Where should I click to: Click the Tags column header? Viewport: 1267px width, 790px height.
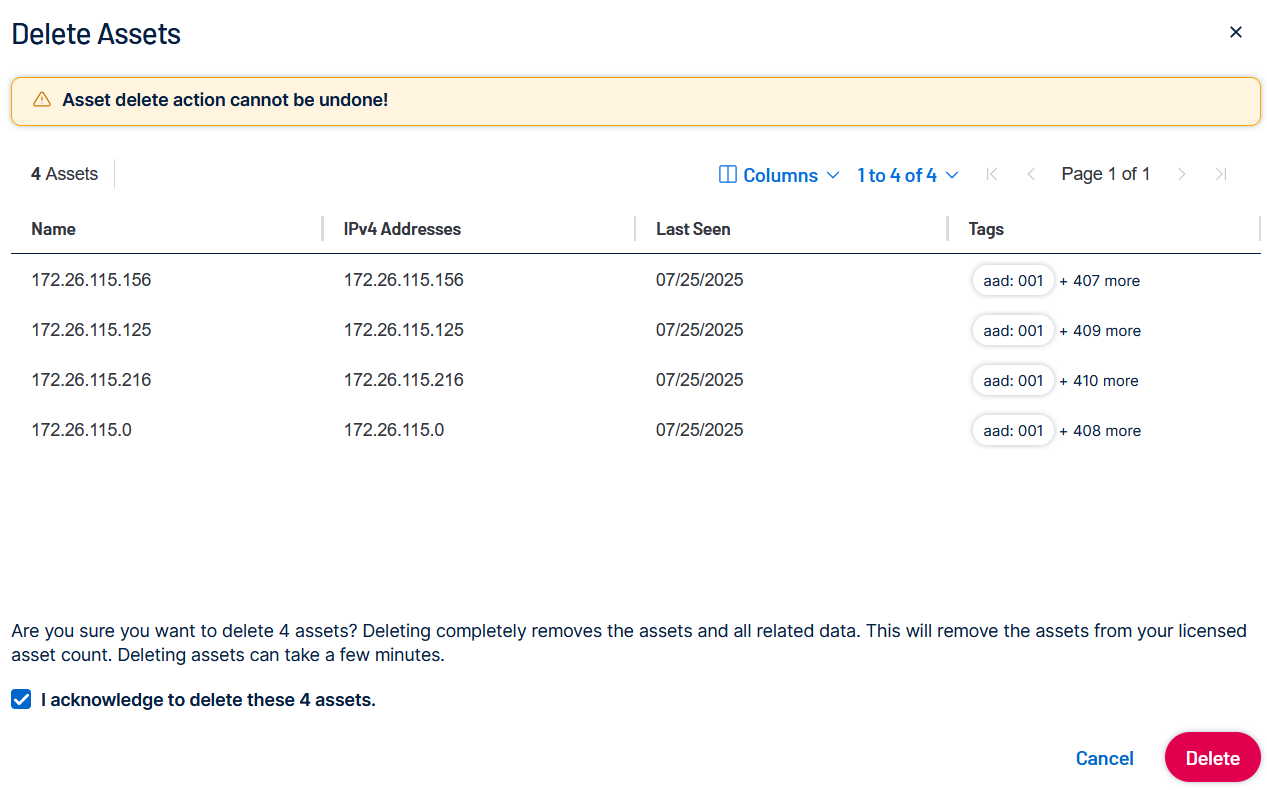click(986, 229)
